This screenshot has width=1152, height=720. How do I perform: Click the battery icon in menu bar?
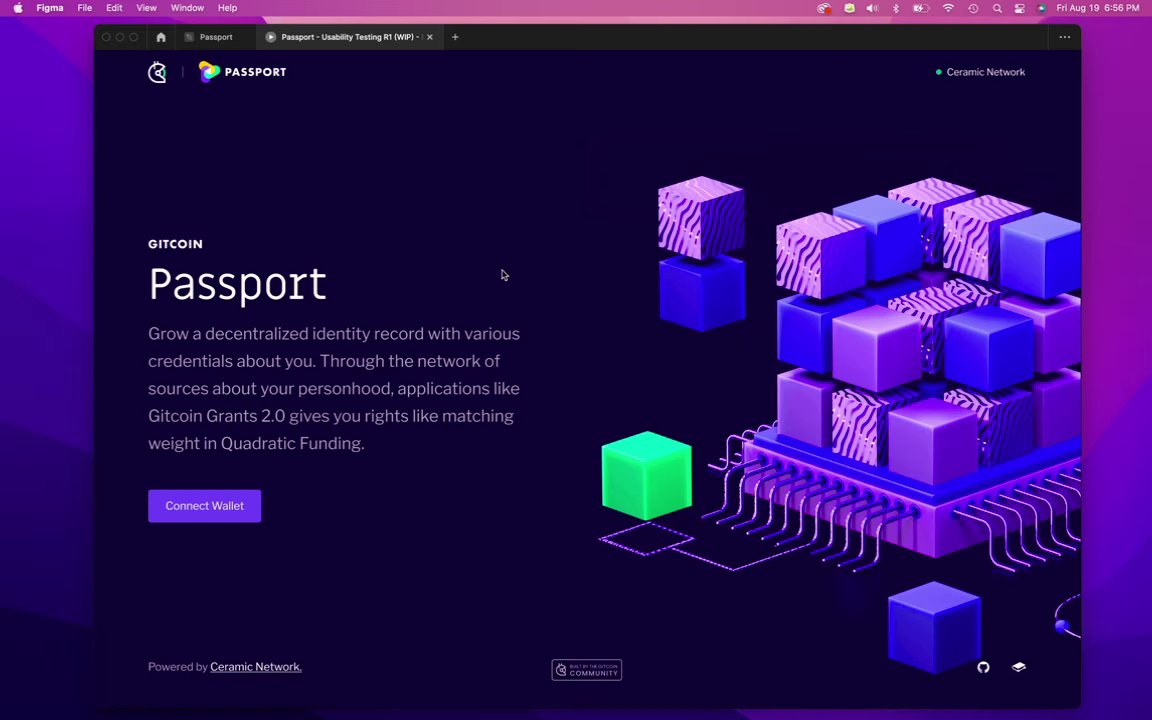point(921,8)
